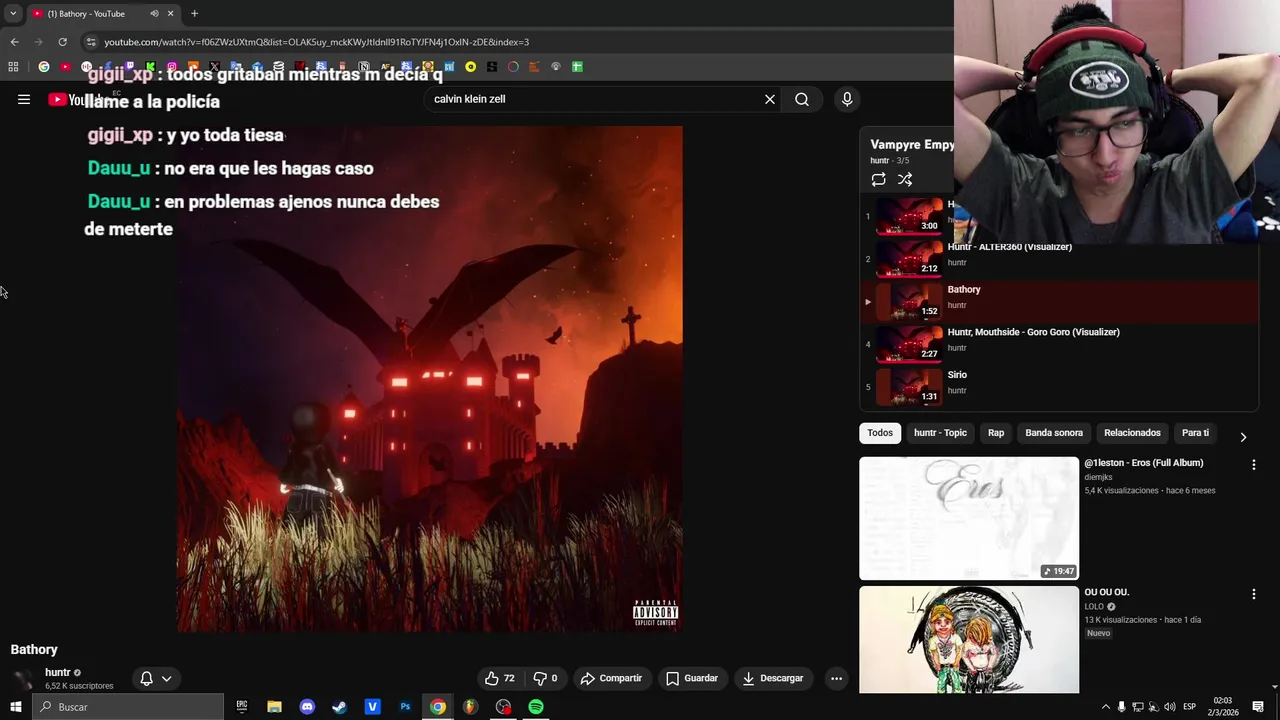Play Huntr, Mouthside - Goro Goro (Visualizer)
Screen dimensions: 1280x720
click(x=1060, y=344)
